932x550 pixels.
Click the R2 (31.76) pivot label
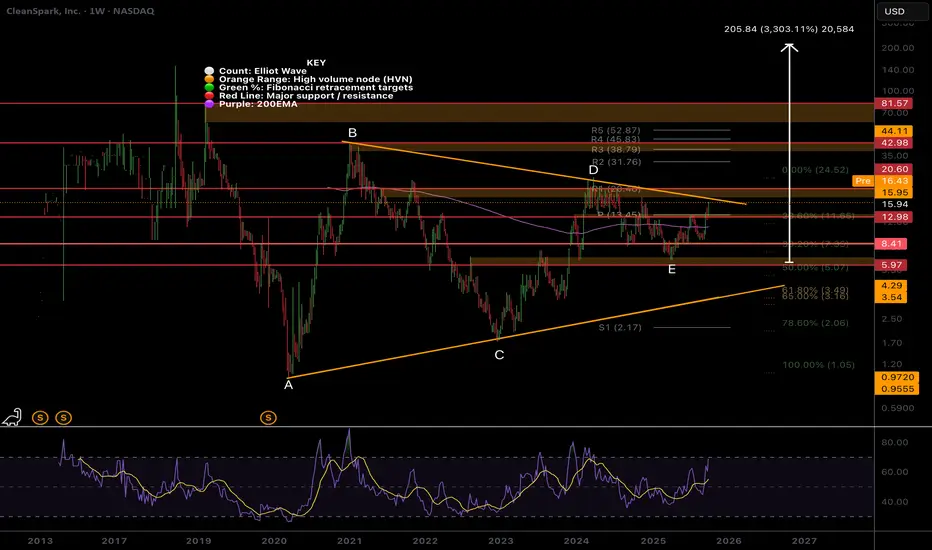tap(616, 162)
